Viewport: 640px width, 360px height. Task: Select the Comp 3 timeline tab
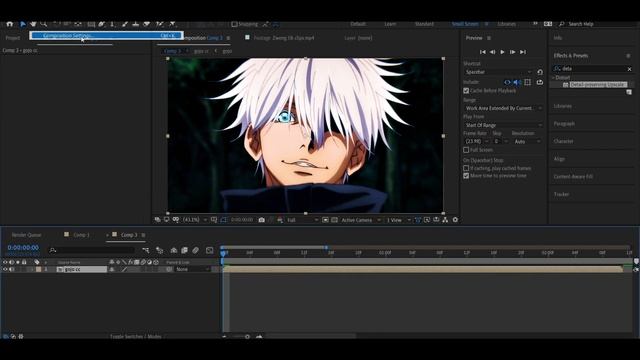coord(129,235)
